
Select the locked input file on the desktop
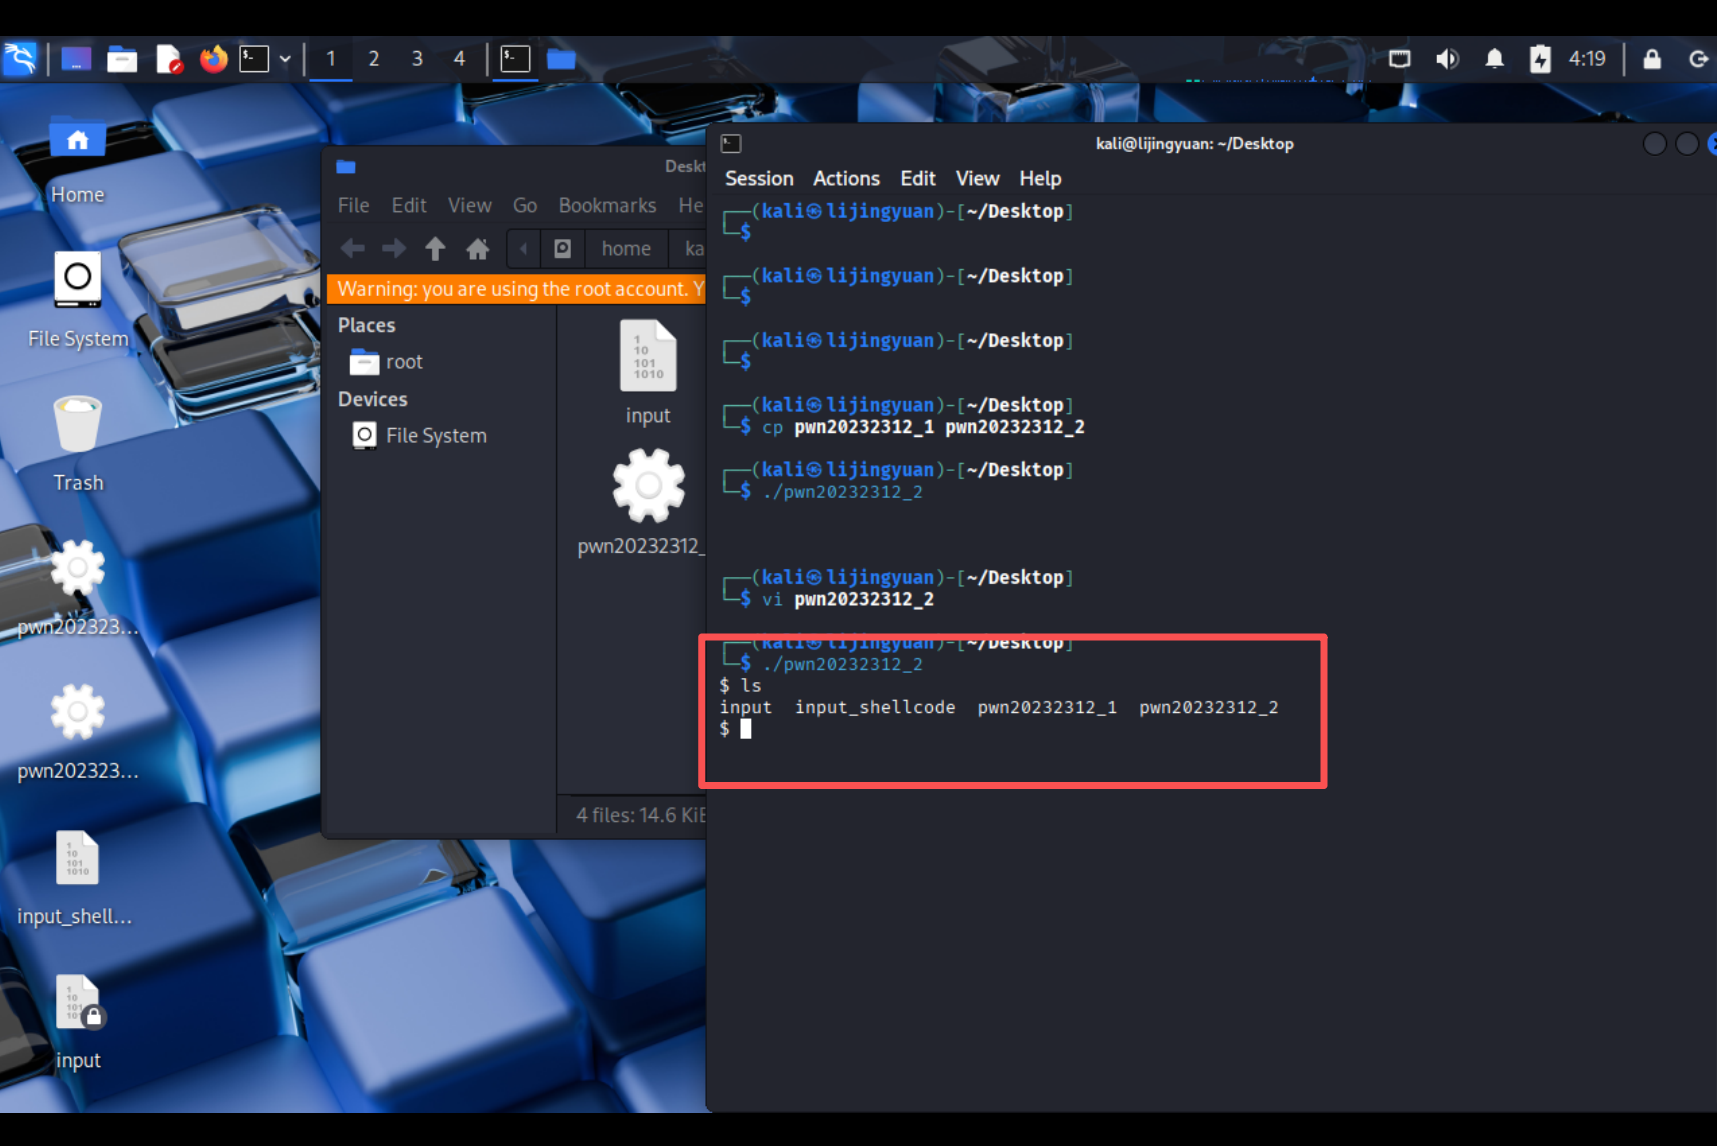coord(78,1023)
